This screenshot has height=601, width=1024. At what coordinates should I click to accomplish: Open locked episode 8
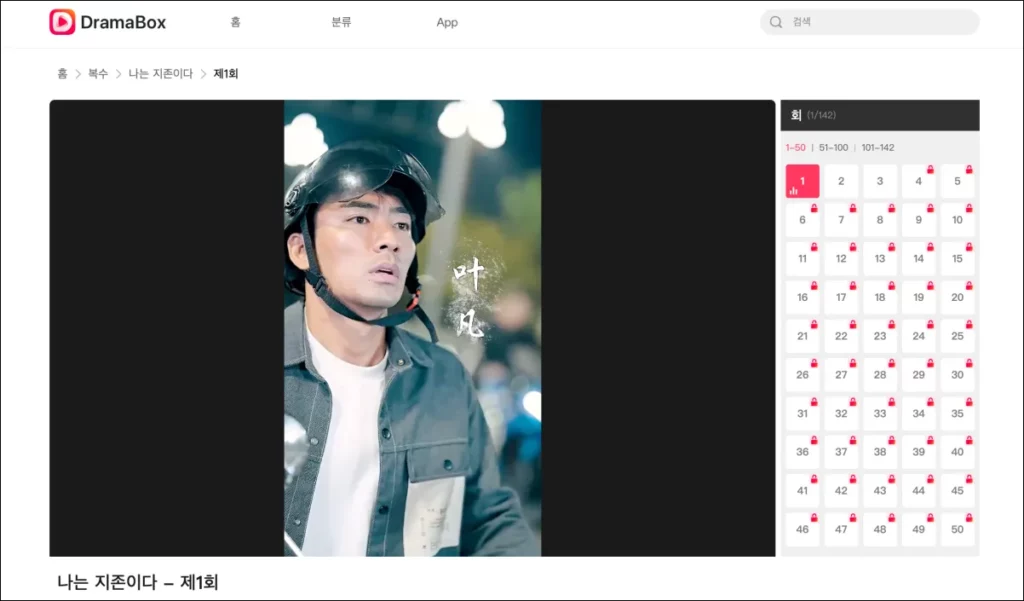click(880, 220)
